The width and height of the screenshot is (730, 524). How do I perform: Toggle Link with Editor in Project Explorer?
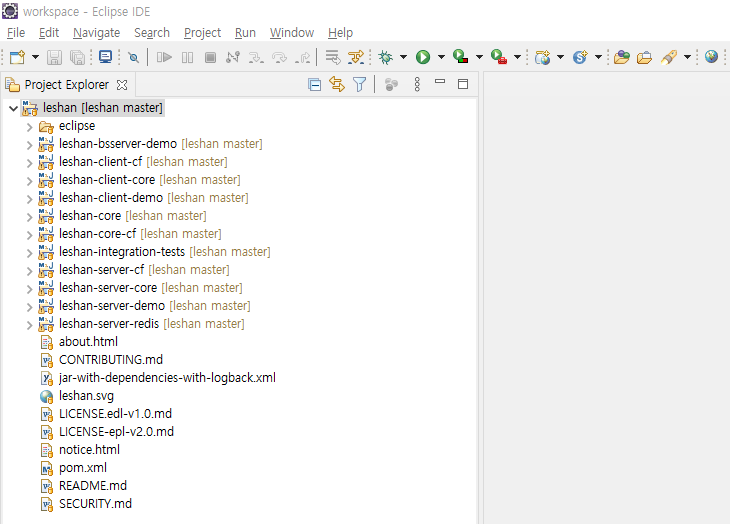pos(337,84)
